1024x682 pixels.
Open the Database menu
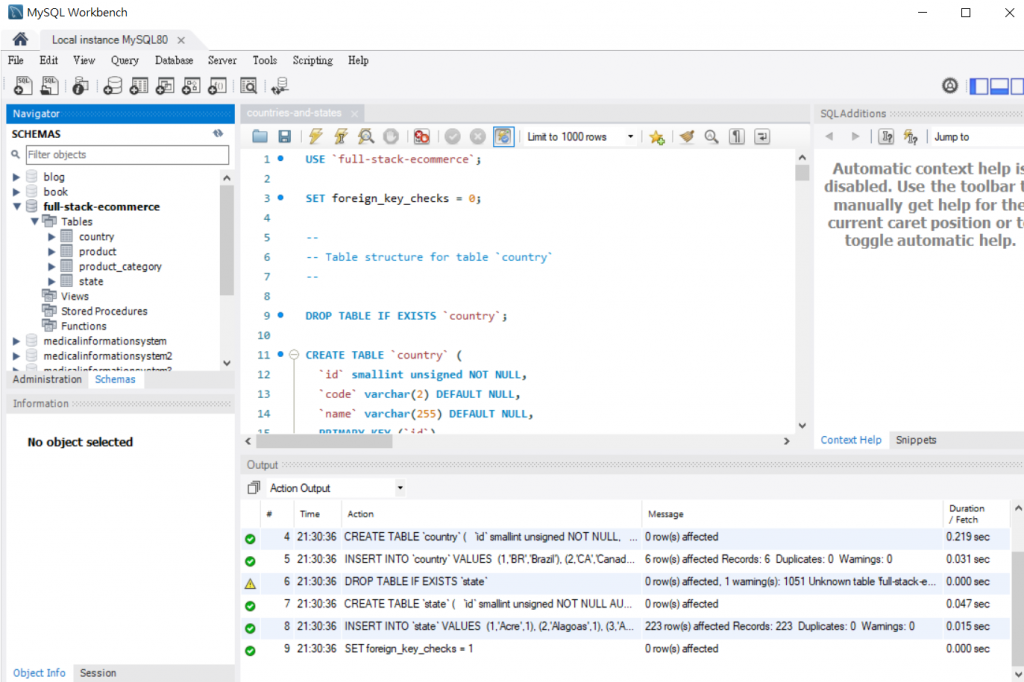[x=174, y=60]
